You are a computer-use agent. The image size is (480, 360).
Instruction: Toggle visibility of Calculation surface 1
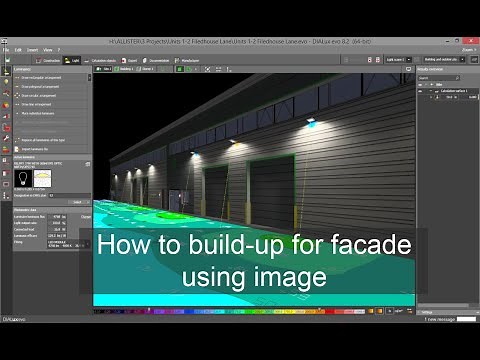click(420, 91)
